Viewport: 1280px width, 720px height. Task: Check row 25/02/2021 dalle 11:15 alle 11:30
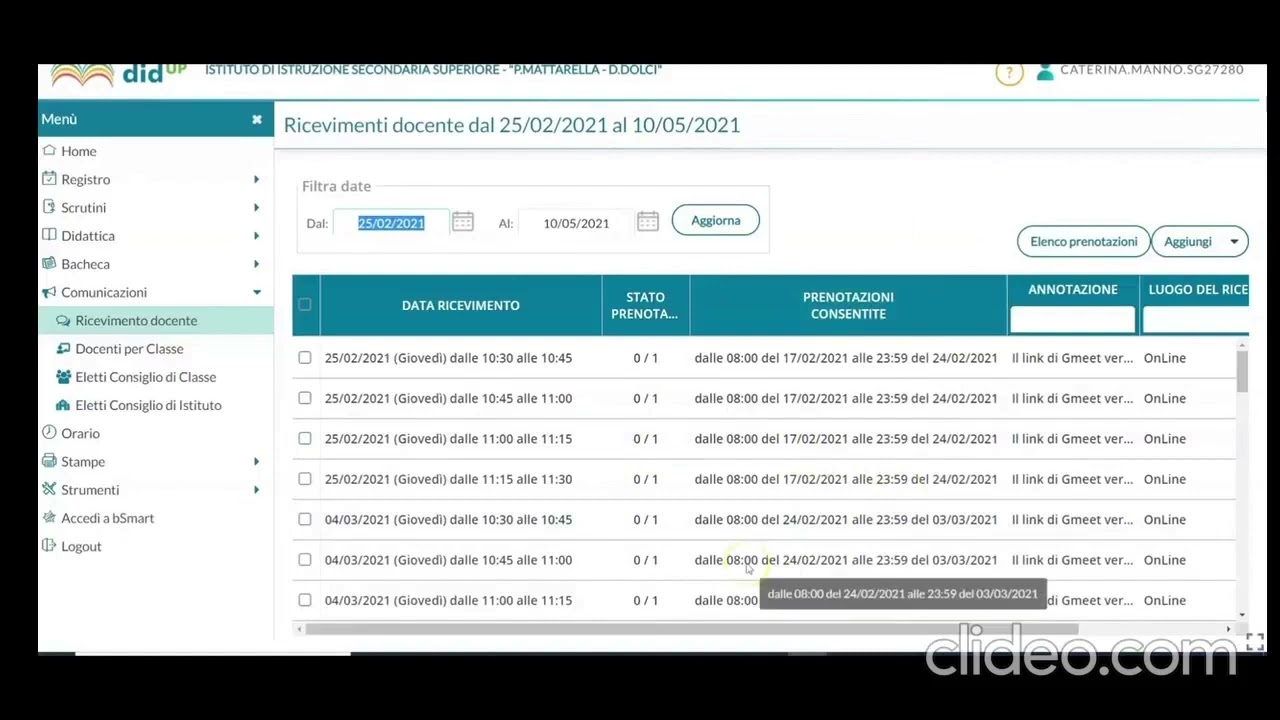coord(305,479)
